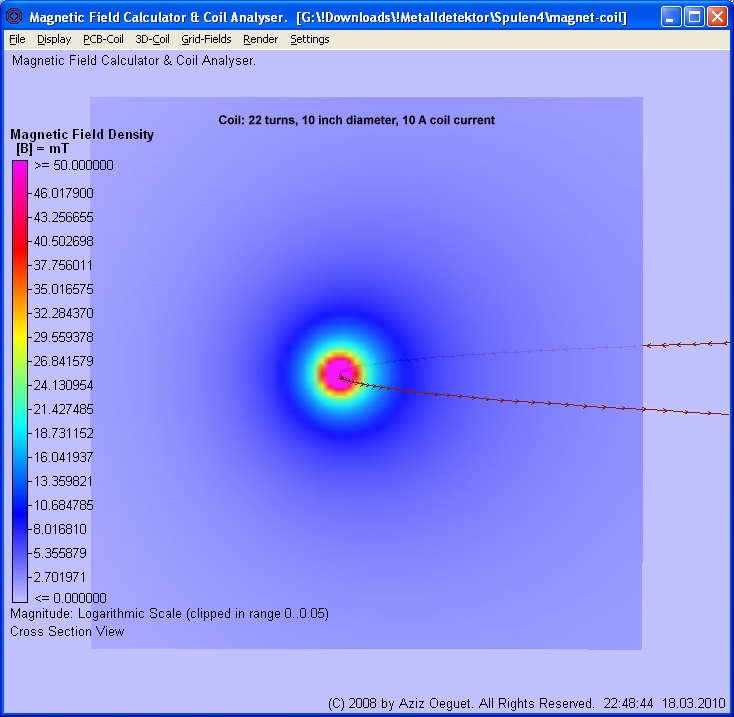Click the 'Magnetic Field Calculator & Coil Analyser.' heading text
The image size is (734, 717).
pyautogui.click(x=134, y=61)
